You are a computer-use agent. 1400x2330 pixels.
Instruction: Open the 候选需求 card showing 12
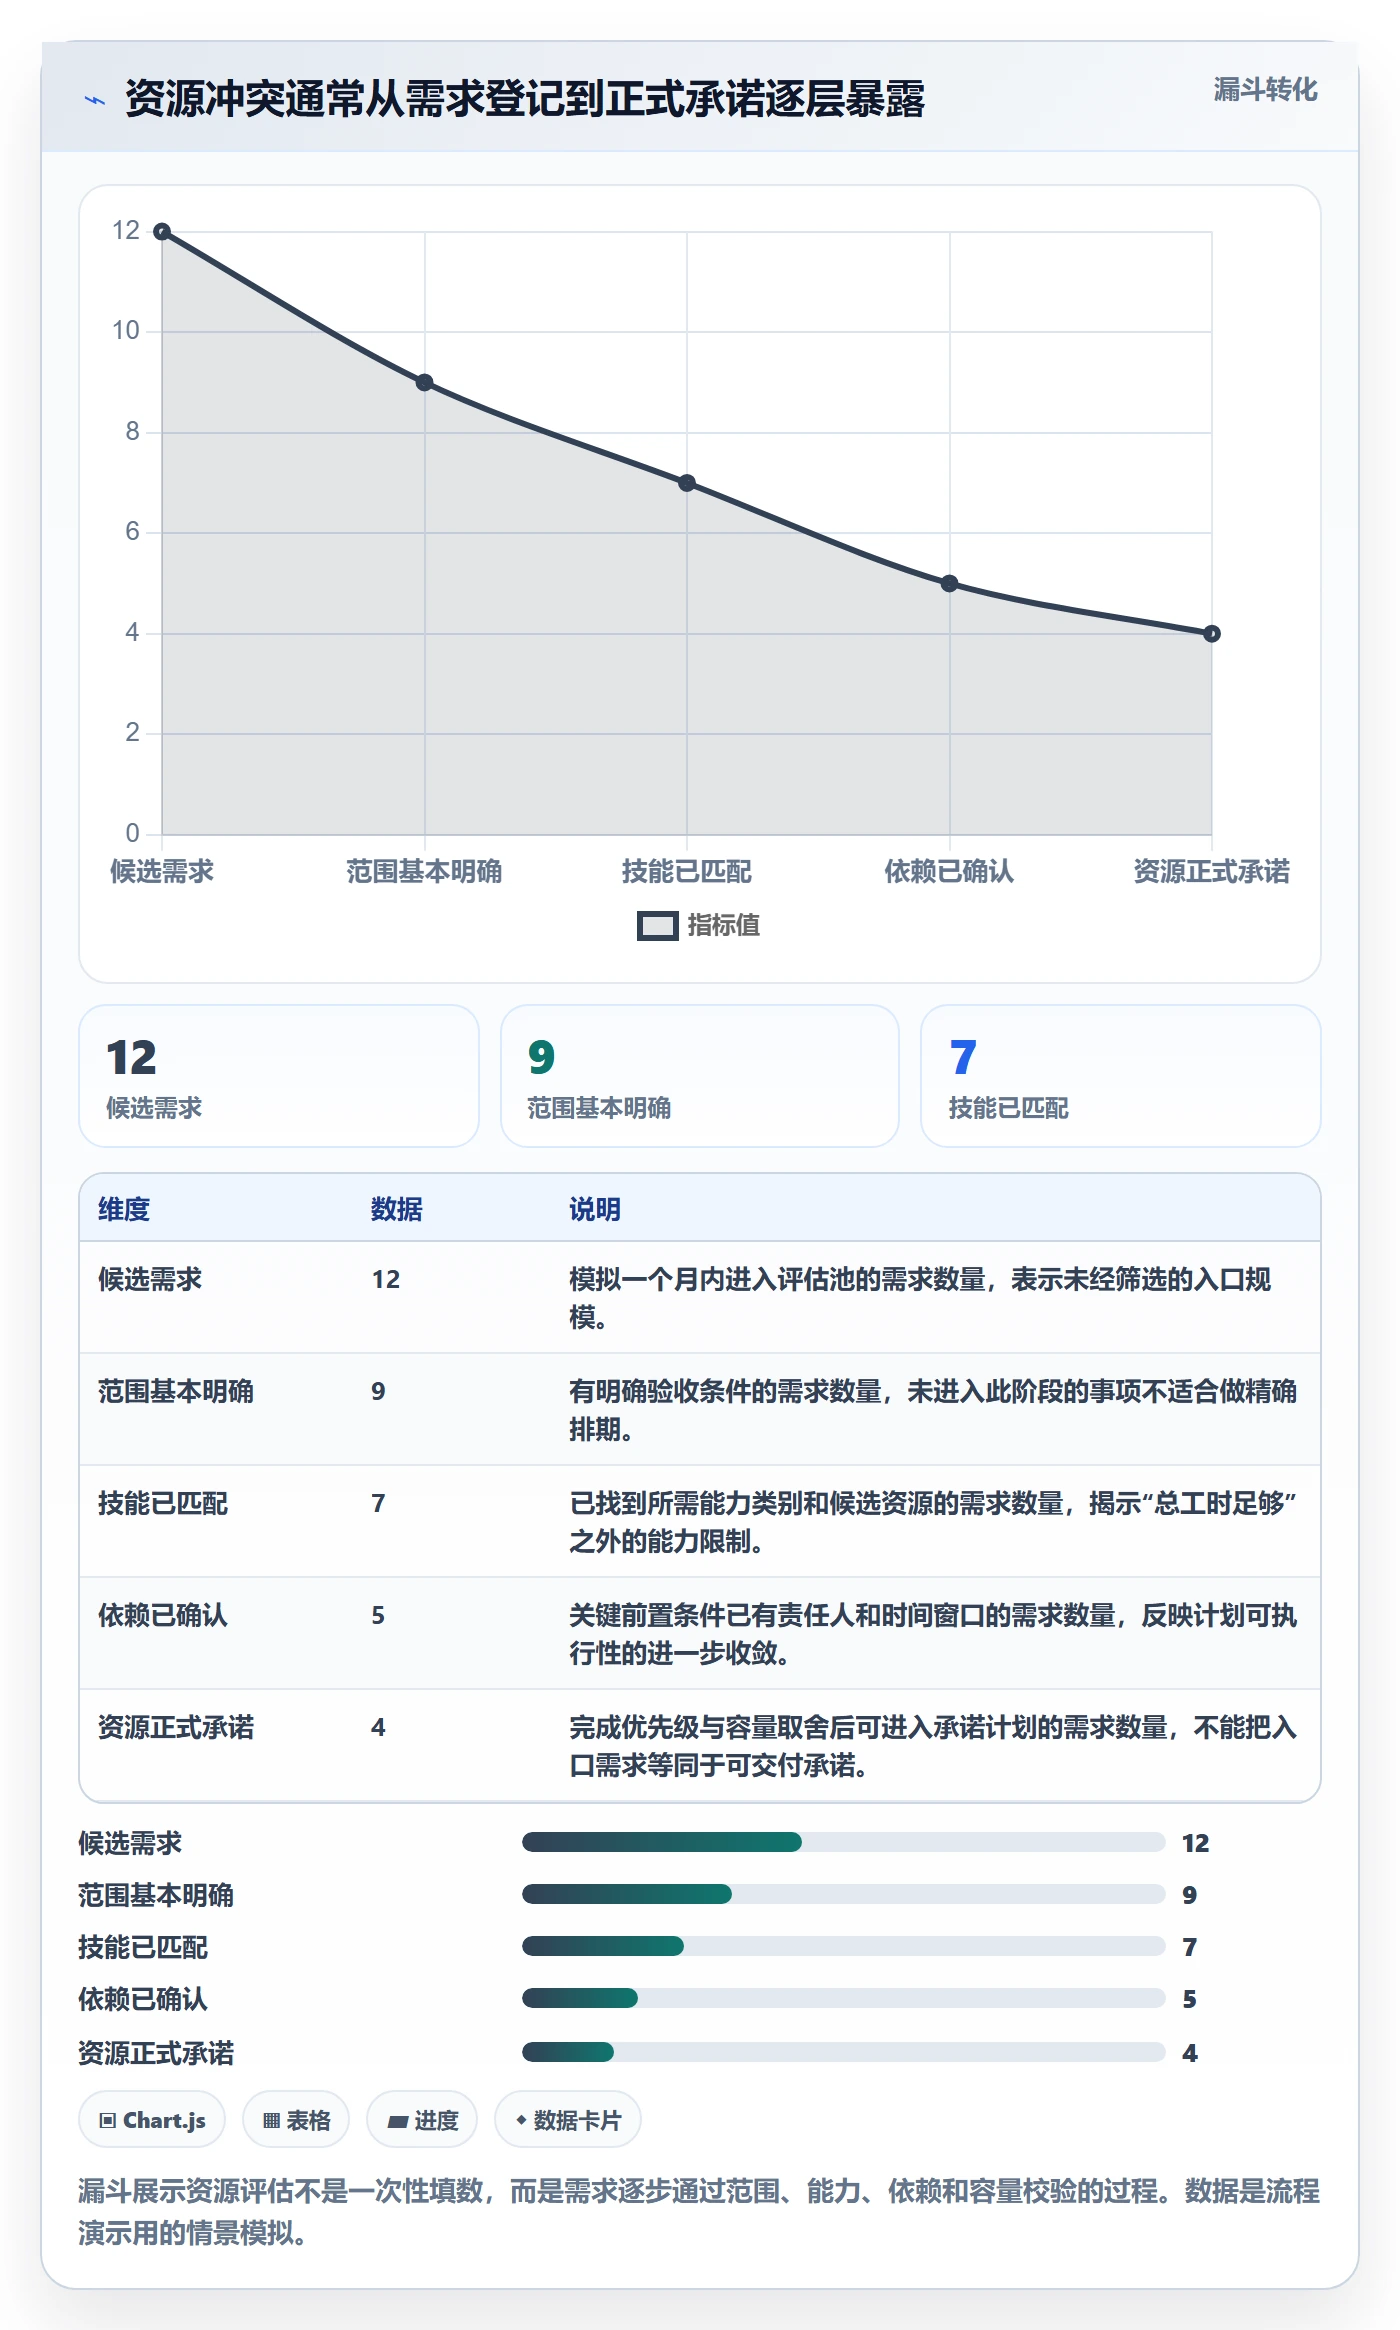(x=279, y=1076)
